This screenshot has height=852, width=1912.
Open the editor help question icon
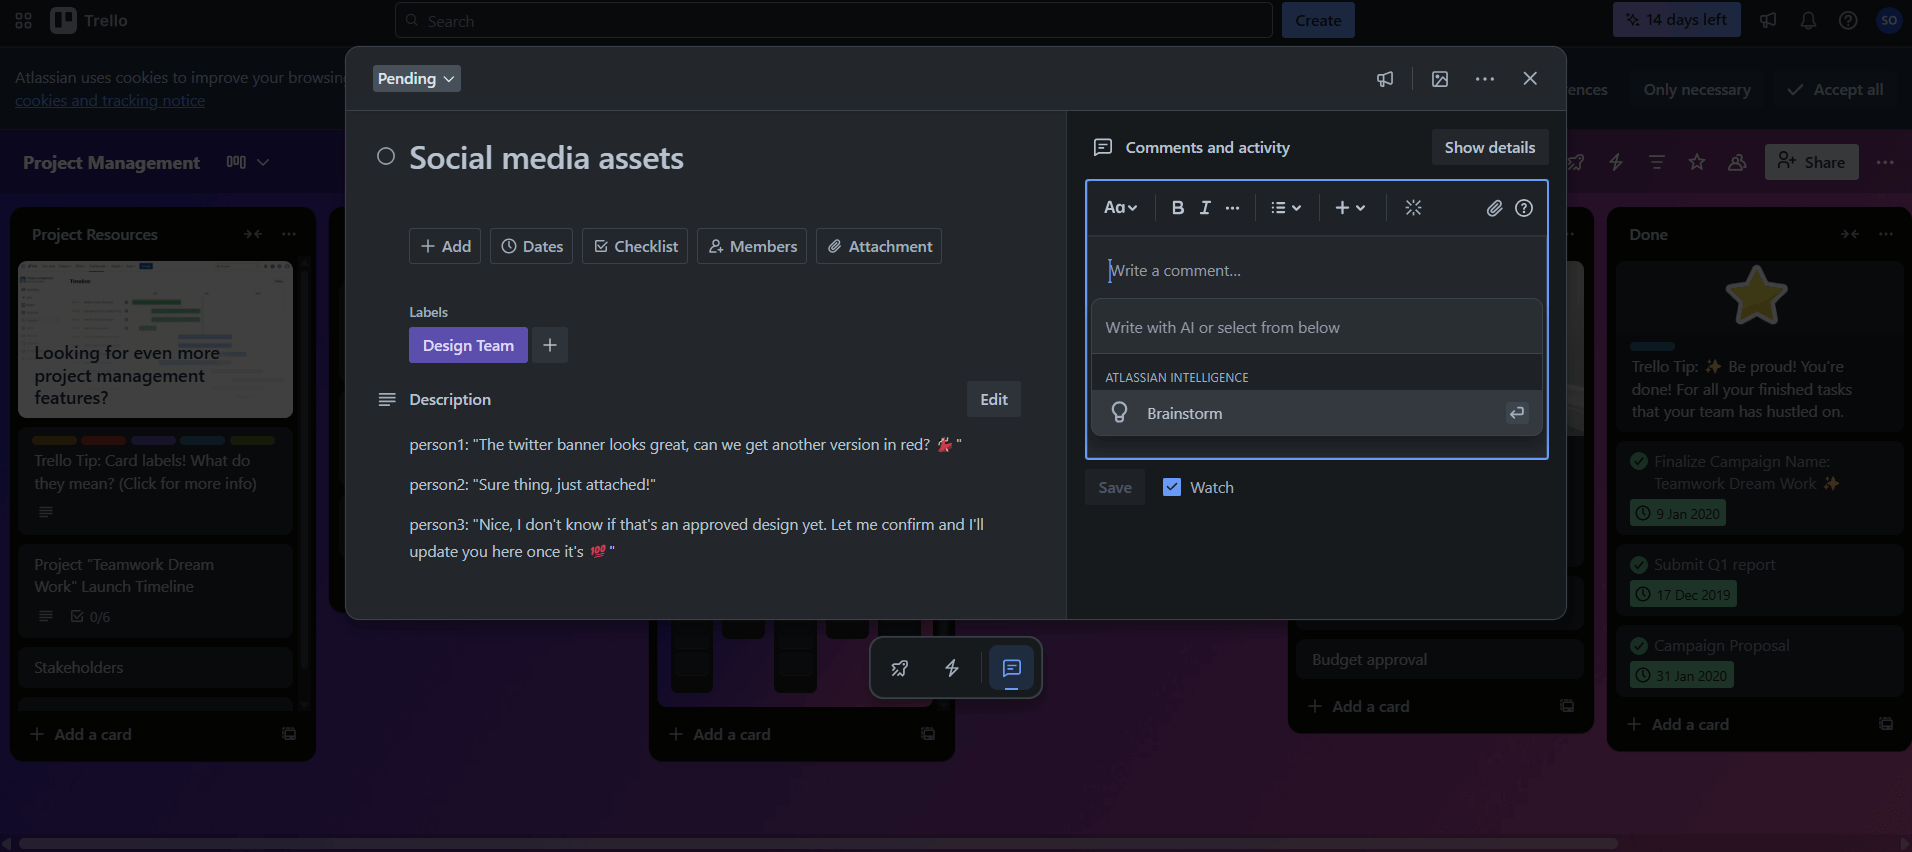pos(1524,208)
